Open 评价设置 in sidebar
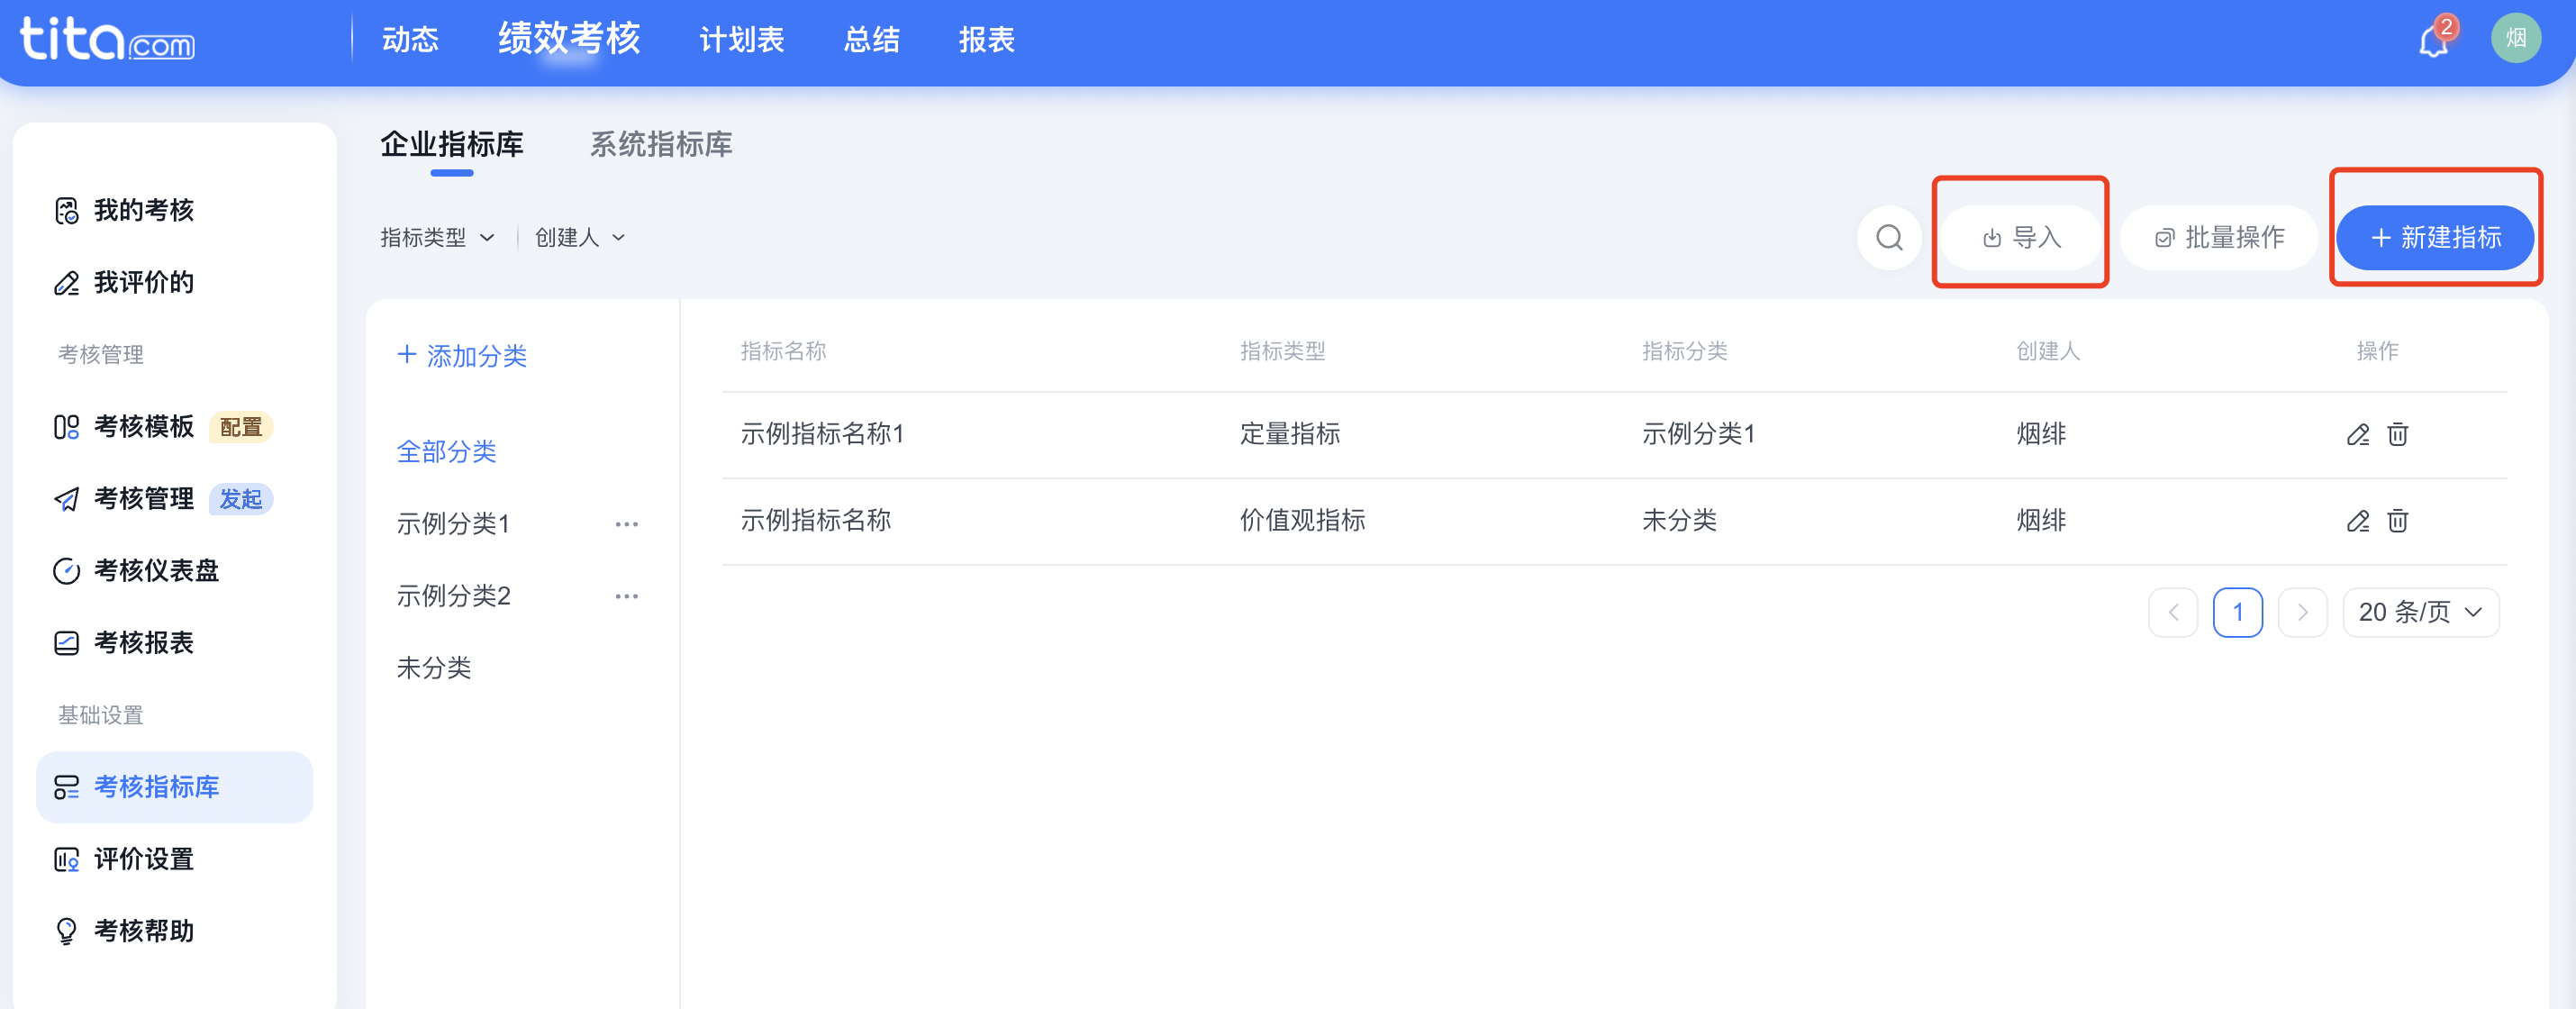 (174, 859)
